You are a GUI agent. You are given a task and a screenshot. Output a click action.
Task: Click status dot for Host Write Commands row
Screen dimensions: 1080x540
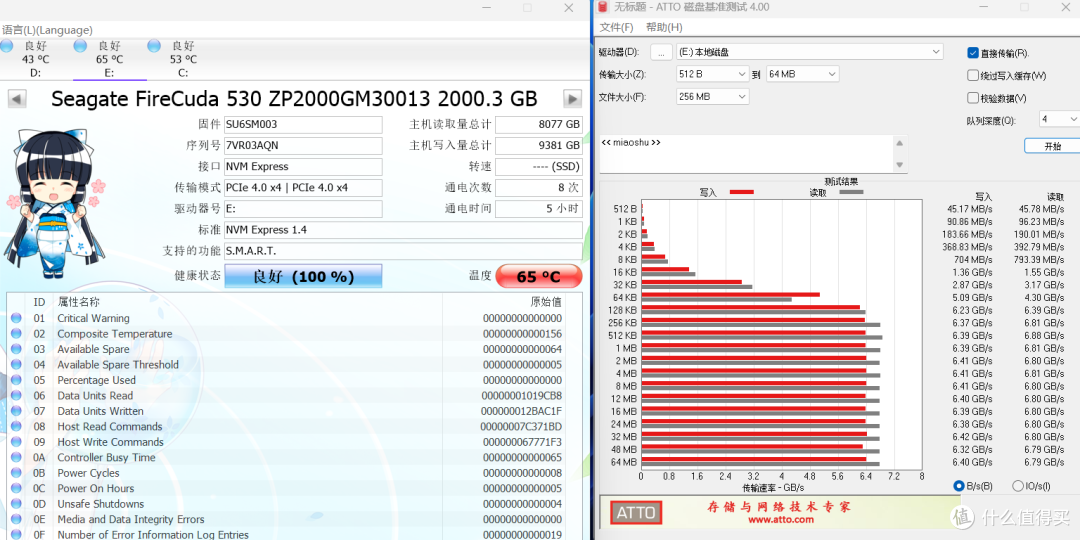[17, 442]
